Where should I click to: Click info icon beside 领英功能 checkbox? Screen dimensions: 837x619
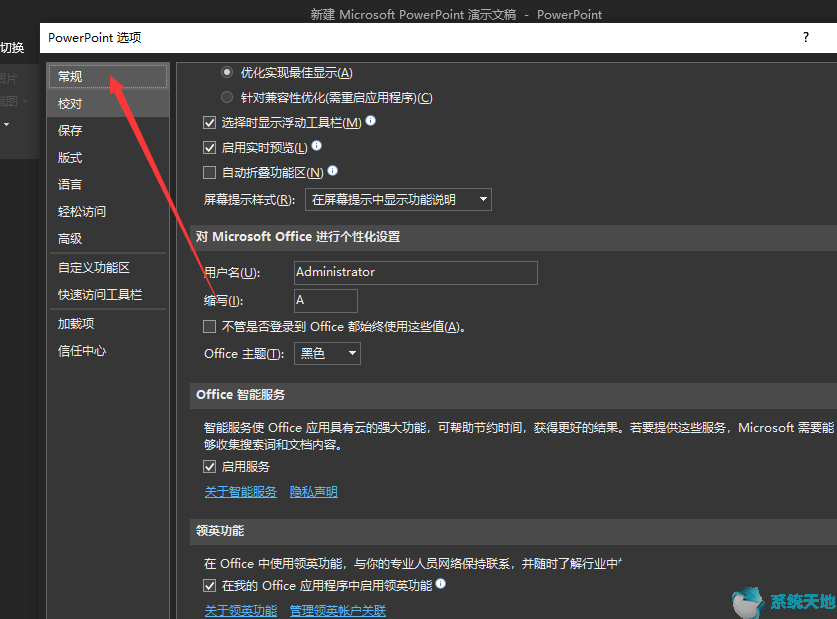tap(440, 583)
